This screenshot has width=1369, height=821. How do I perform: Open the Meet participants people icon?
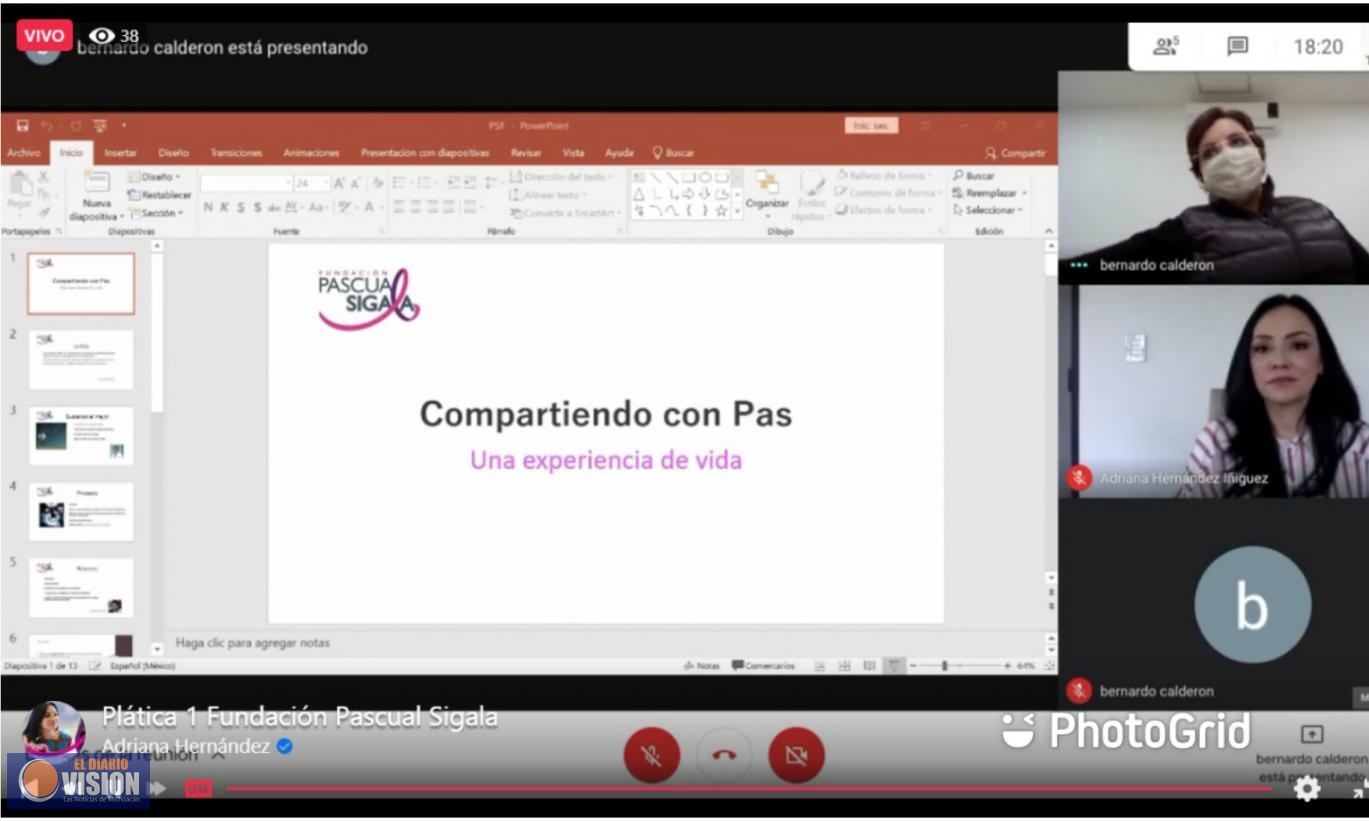tap(1166, 46)
